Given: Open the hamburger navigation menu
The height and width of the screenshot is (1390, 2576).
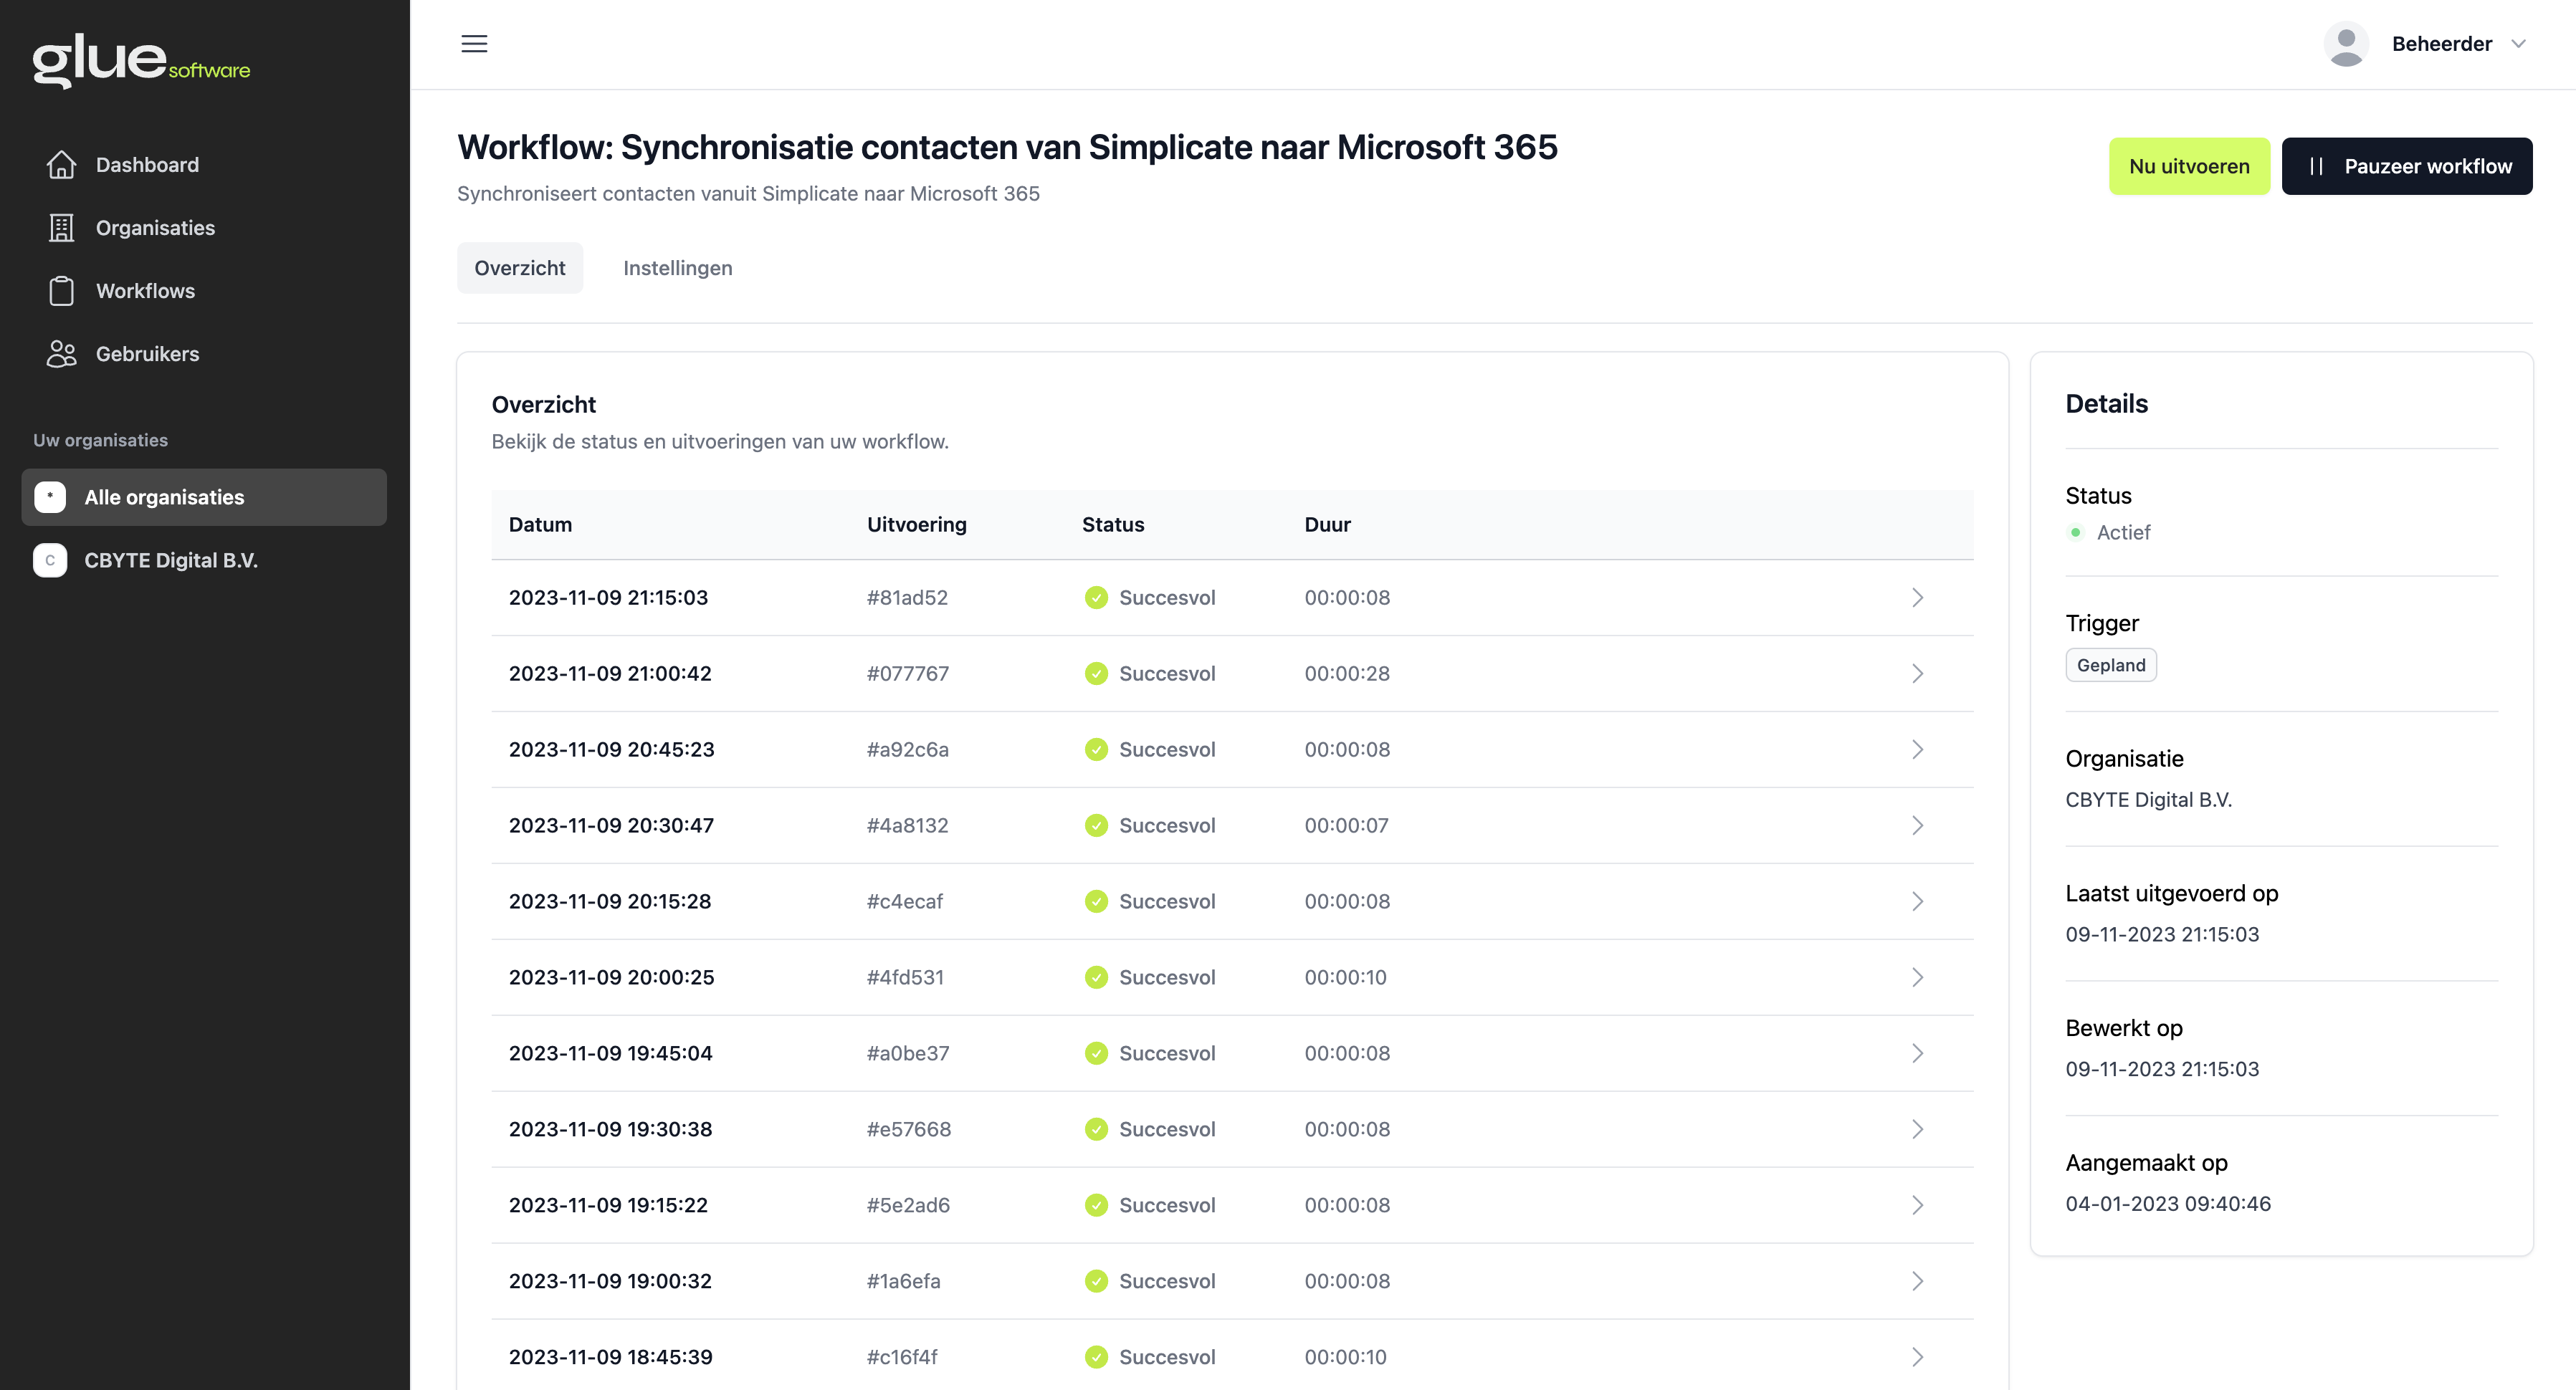Looking at the screenshot, I should tap(474, 44).
